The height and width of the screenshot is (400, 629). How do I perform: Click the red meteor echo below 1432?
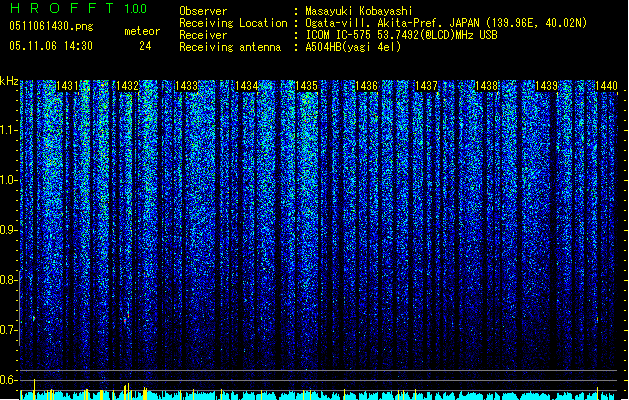pyautogui.click(x=126, y=319)
